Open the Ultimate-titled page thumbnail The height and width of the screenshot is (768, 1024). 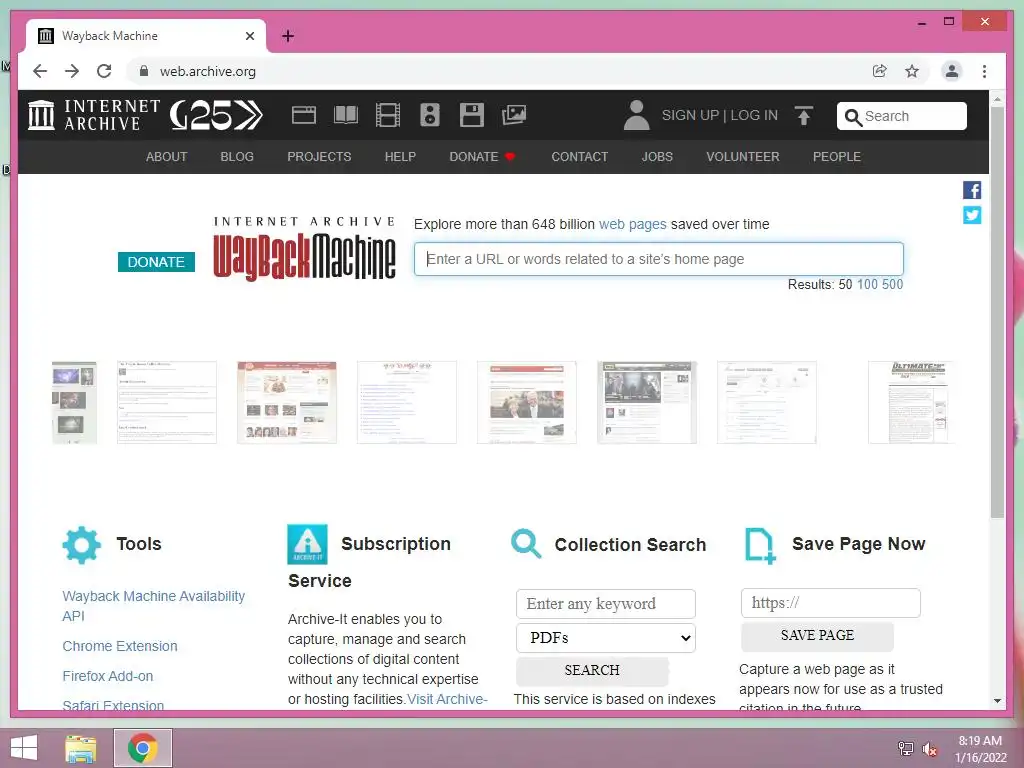pyautogui.click(x=910, y=402)
